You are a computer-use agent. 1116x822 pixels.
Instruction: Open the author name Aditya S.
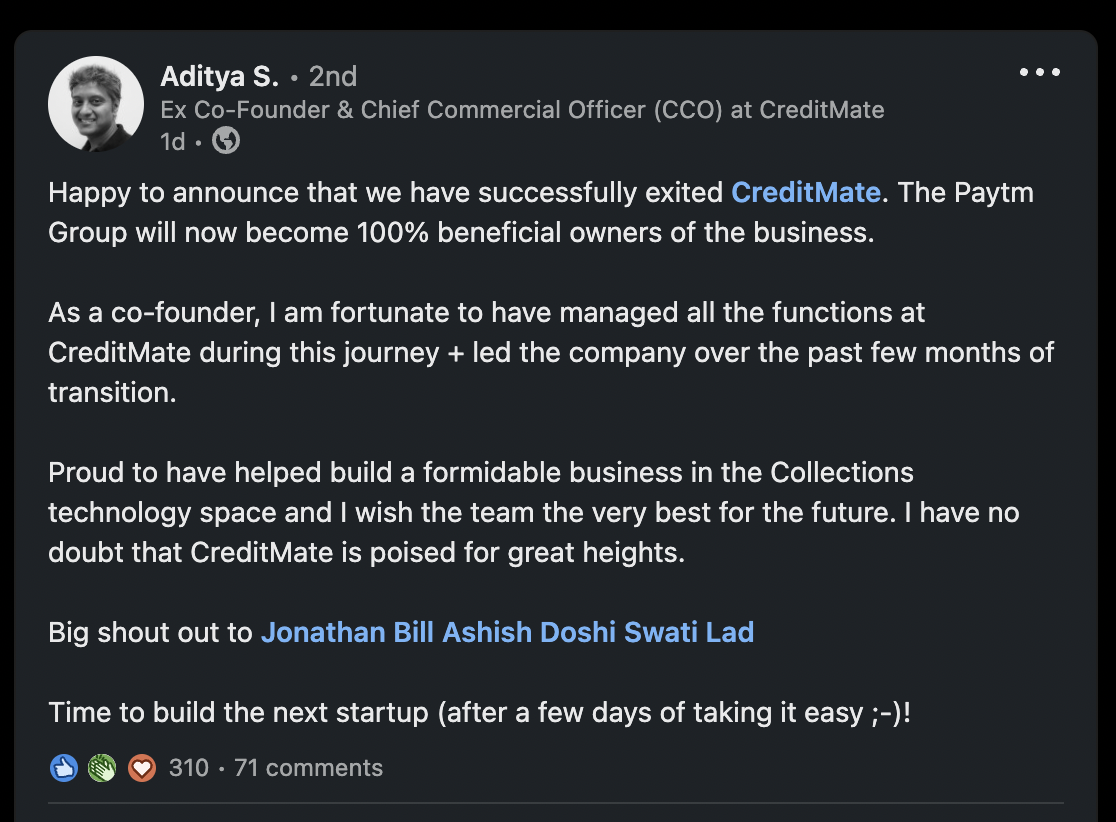(x=220, y=76)
